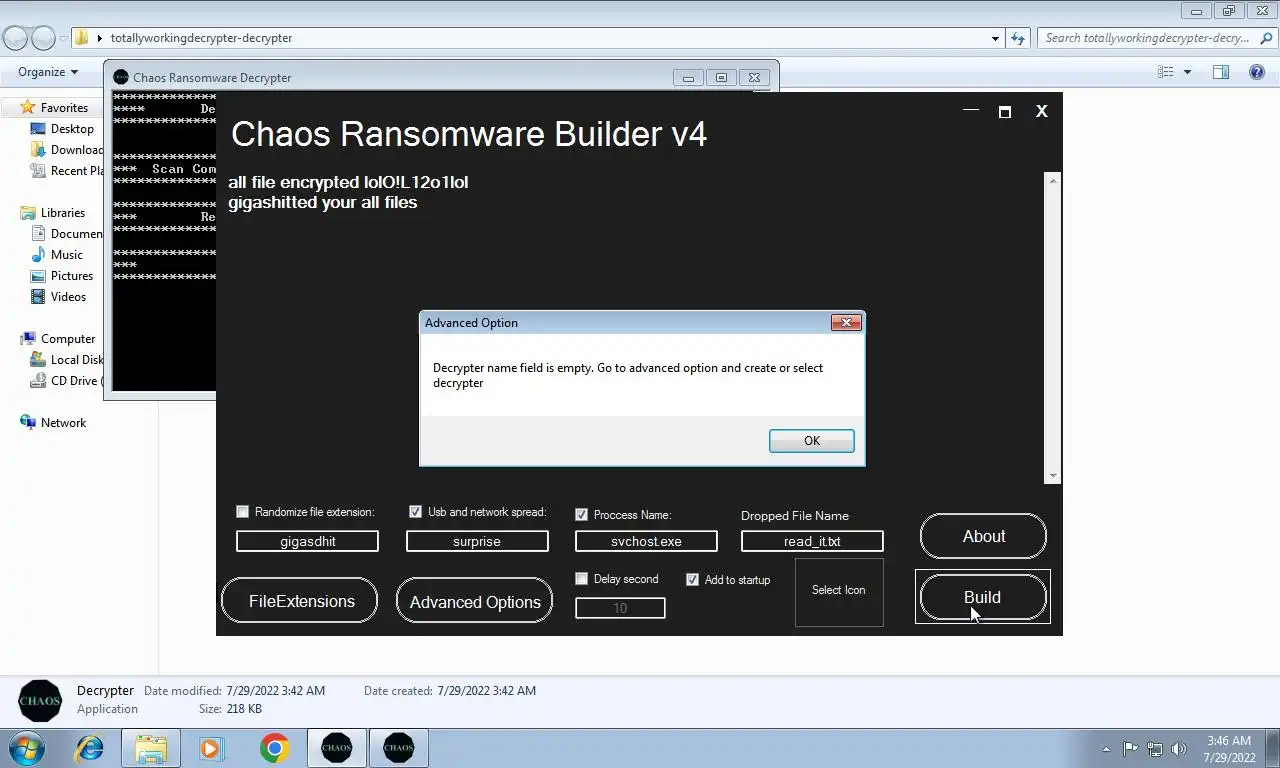Screen dimensions: 1280x768
Task: Click OK in the Advanced Option dialog
Action: point(811,441)
